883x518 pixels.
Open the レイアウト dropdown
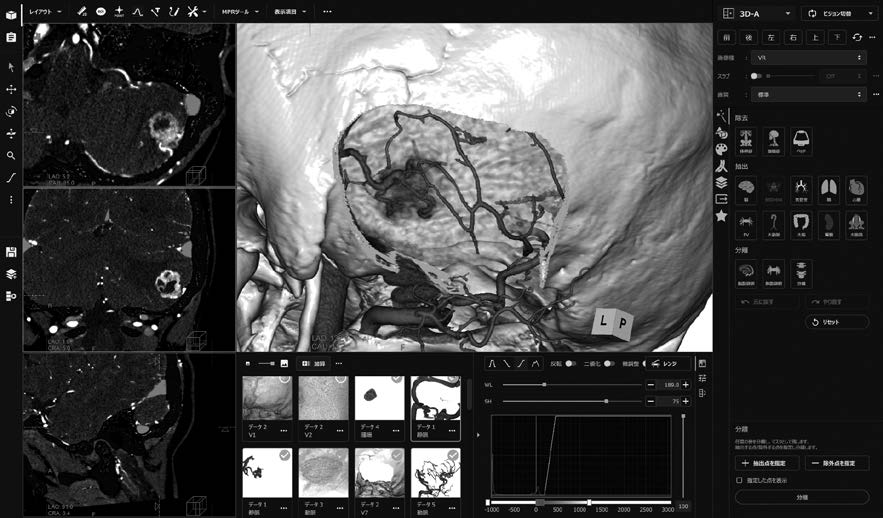point(45,11)
